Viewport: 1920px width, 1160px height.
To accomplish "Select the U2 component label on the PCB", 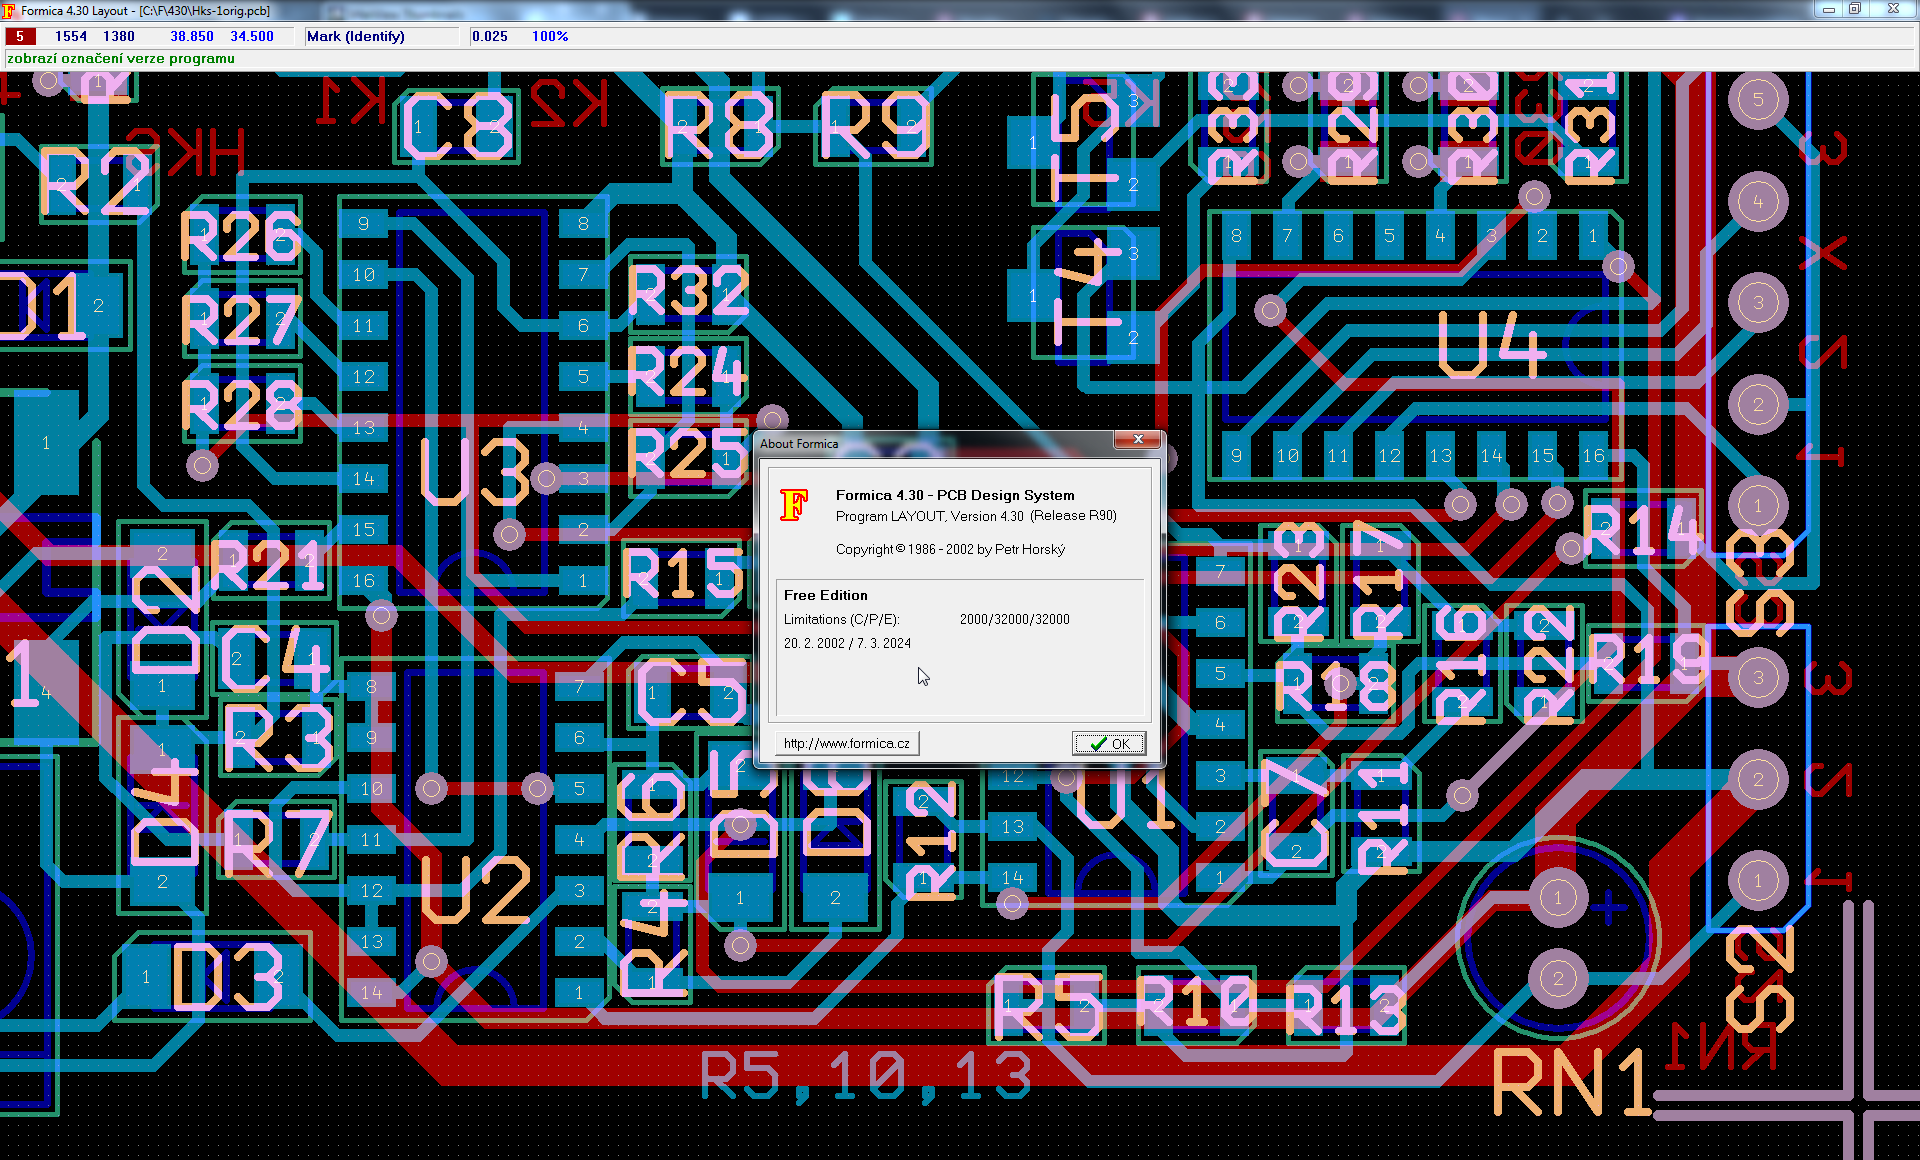I will click(476, 890).
